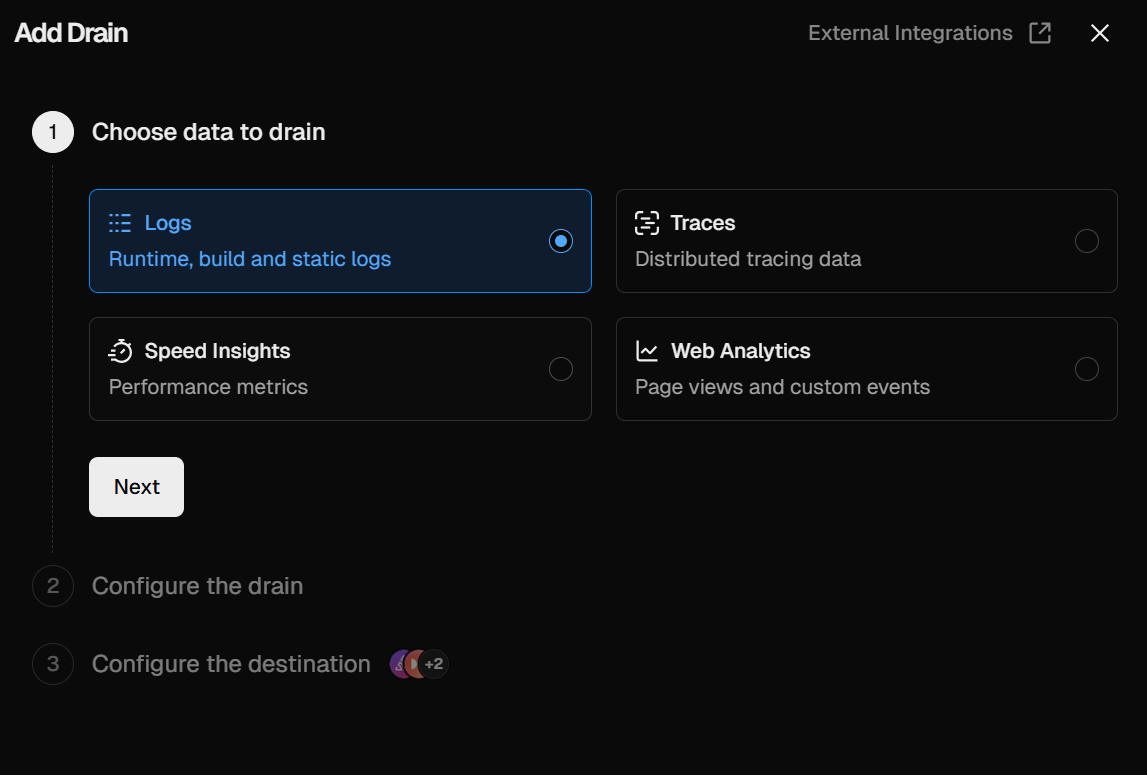Click the Logs list icon

120,223
